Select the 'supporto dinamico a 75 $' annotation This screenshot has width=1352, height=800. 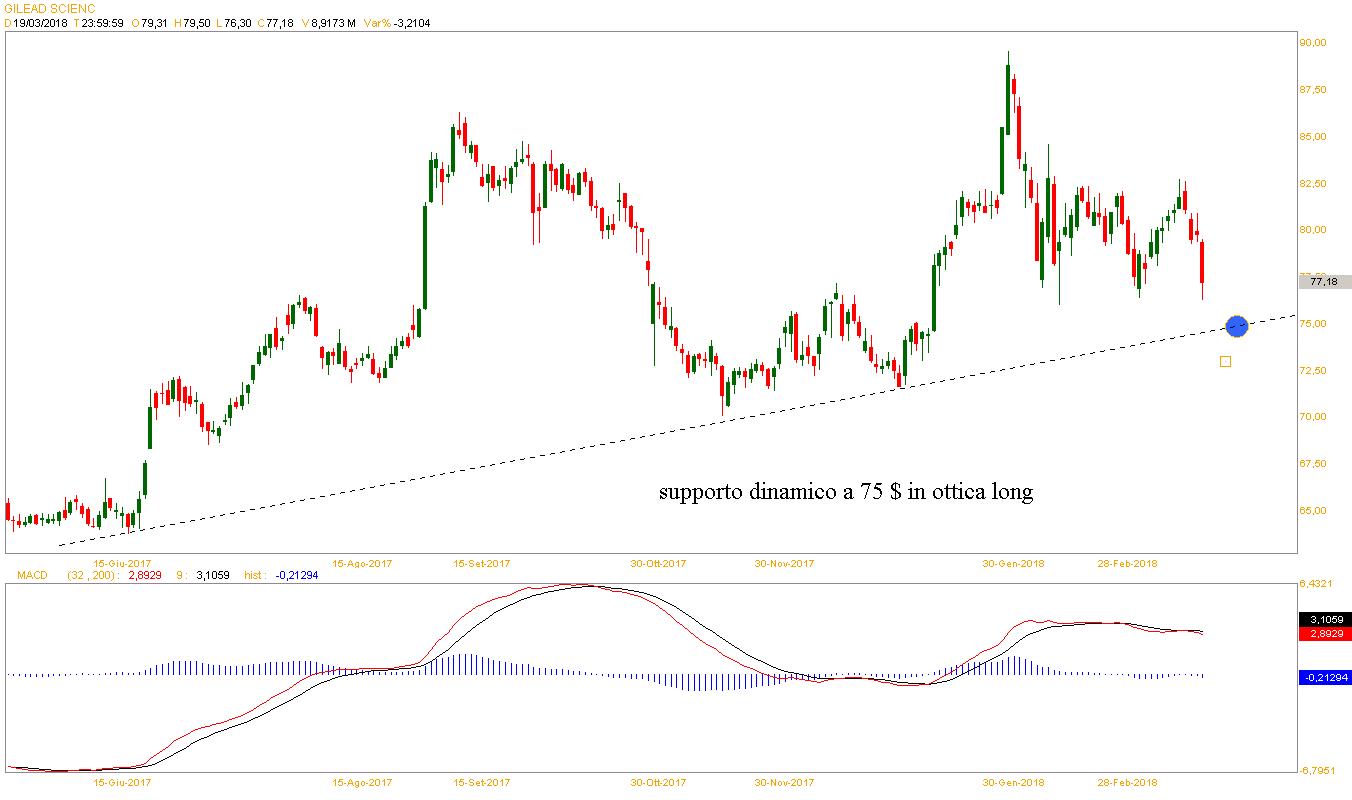[x=845, y=492]
